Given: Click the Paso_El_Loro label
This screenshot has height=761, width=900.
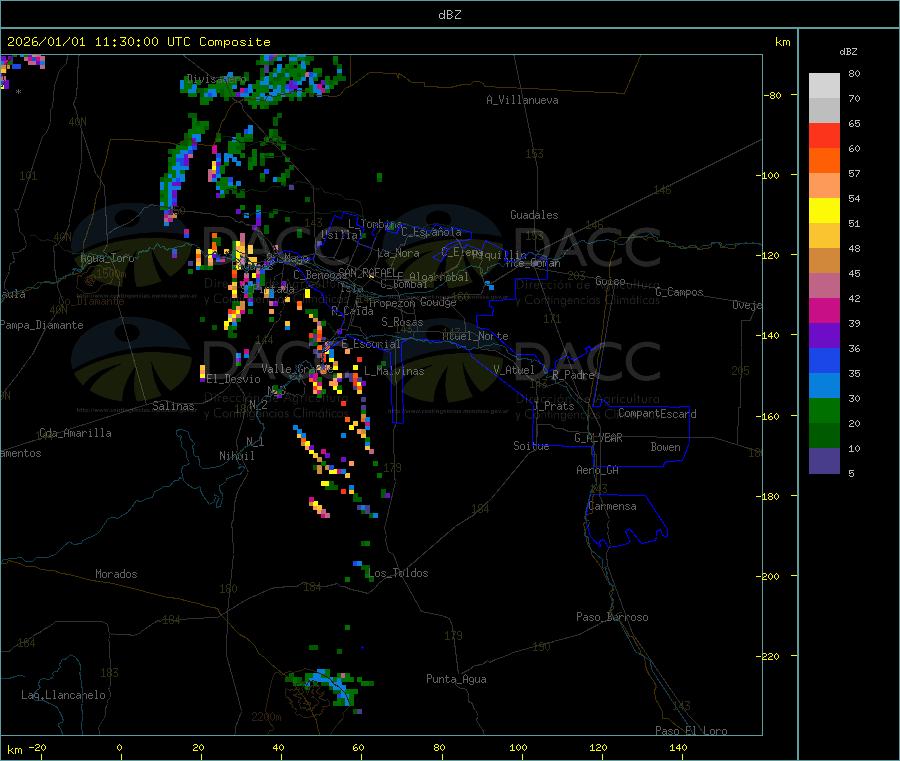Looking at the screenshot, I should click(x=691, y=731).
